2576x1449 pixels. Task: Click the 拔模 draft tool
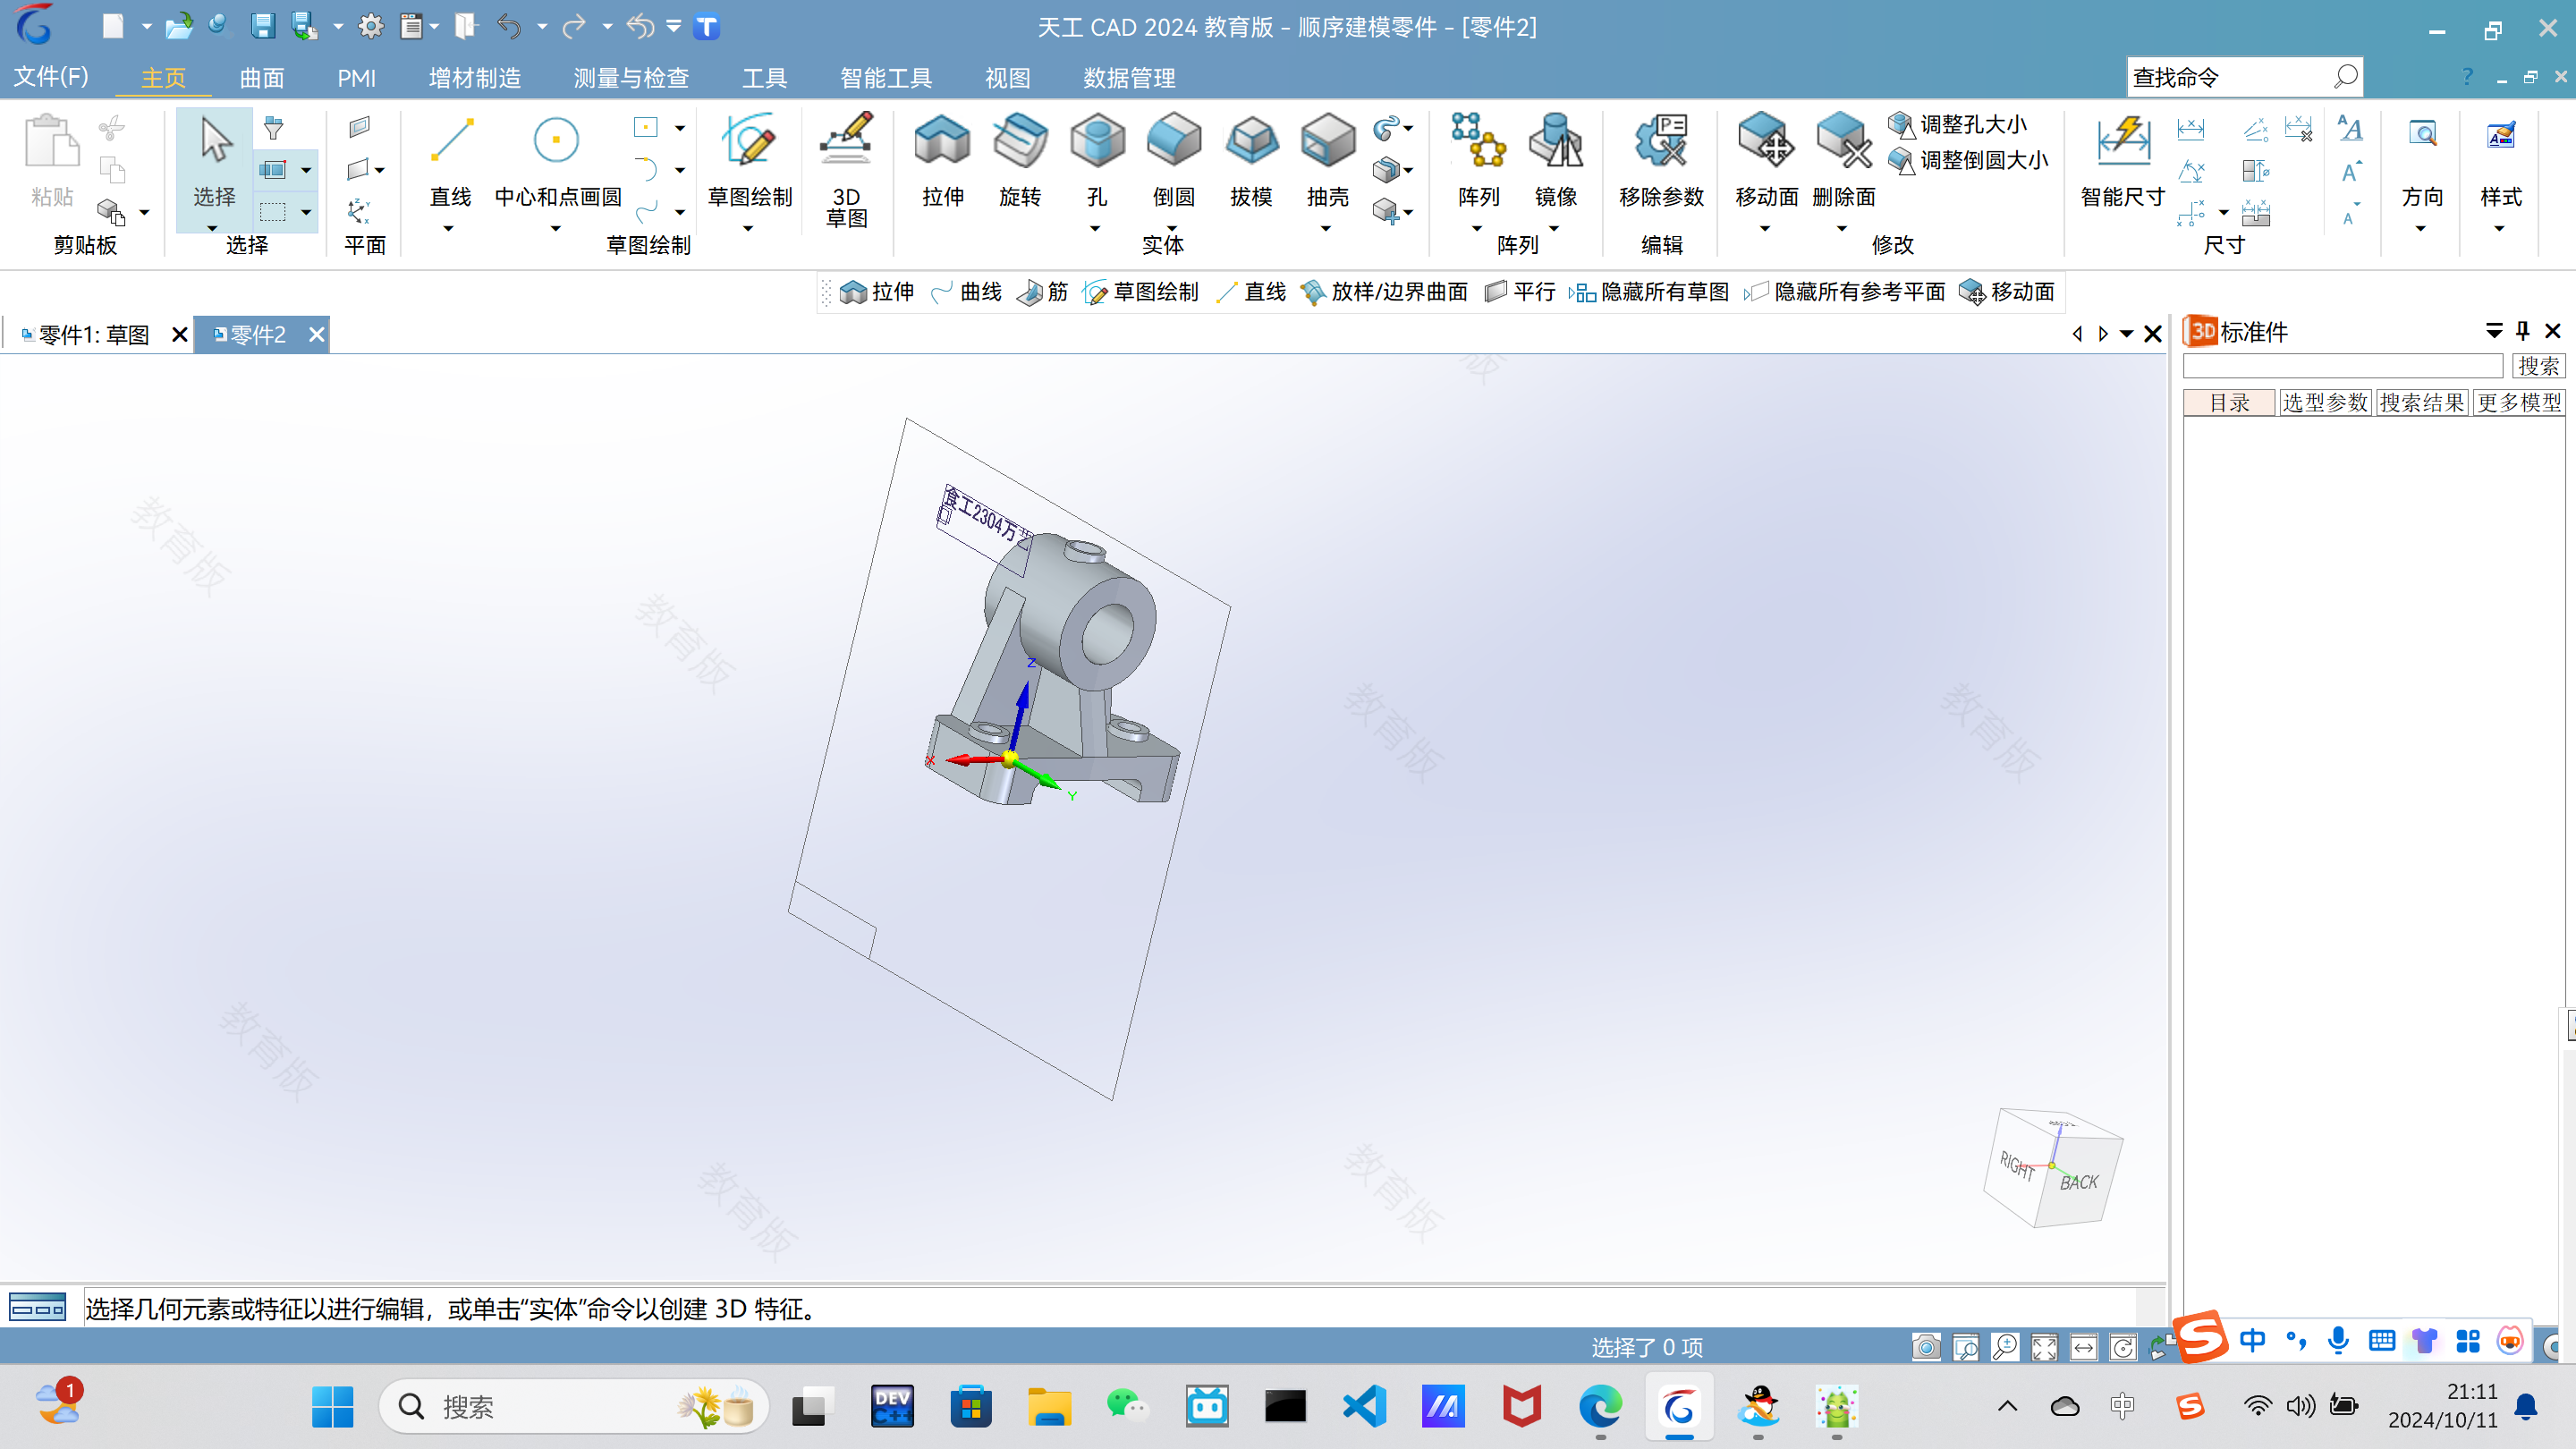coord(1251,160)
